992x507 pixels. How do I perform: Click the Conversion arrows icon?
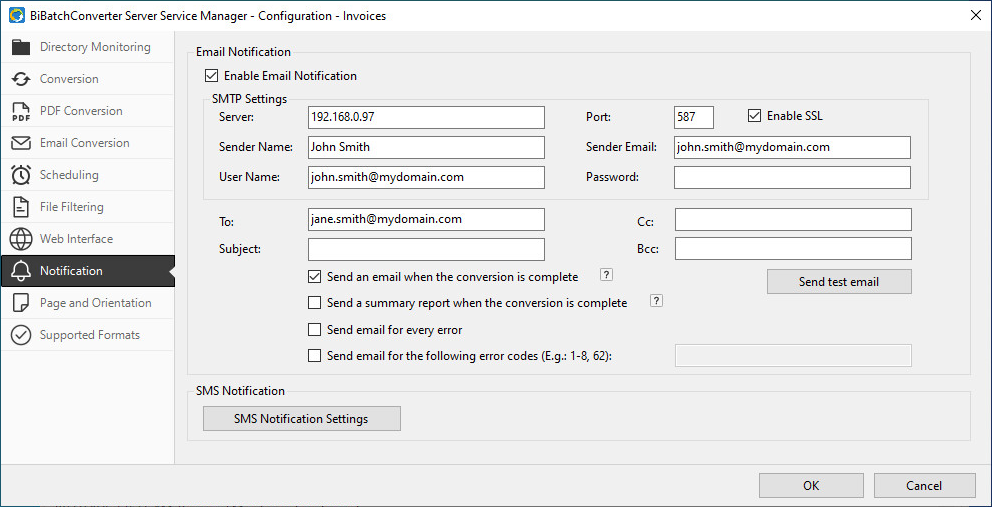point(21,79)
